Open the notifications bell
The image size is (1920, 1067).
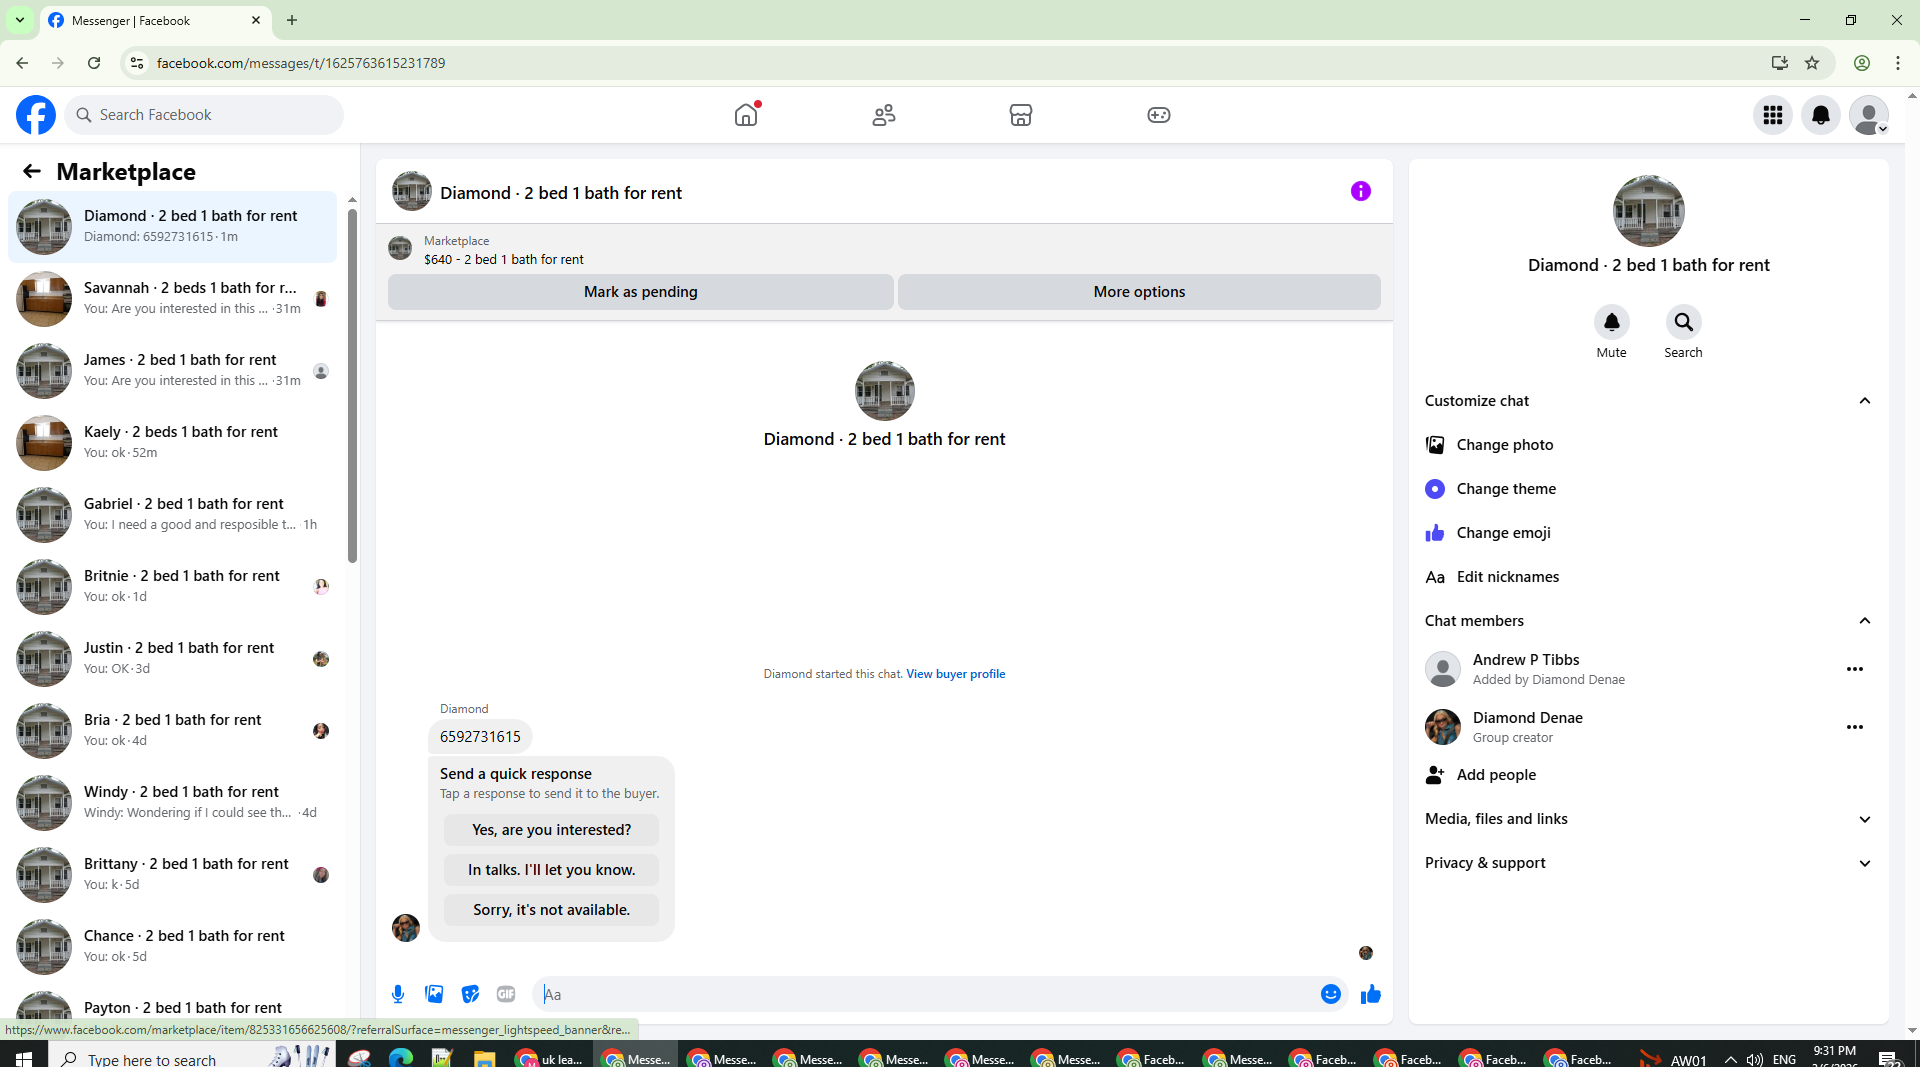click(x=1821, y=115)
